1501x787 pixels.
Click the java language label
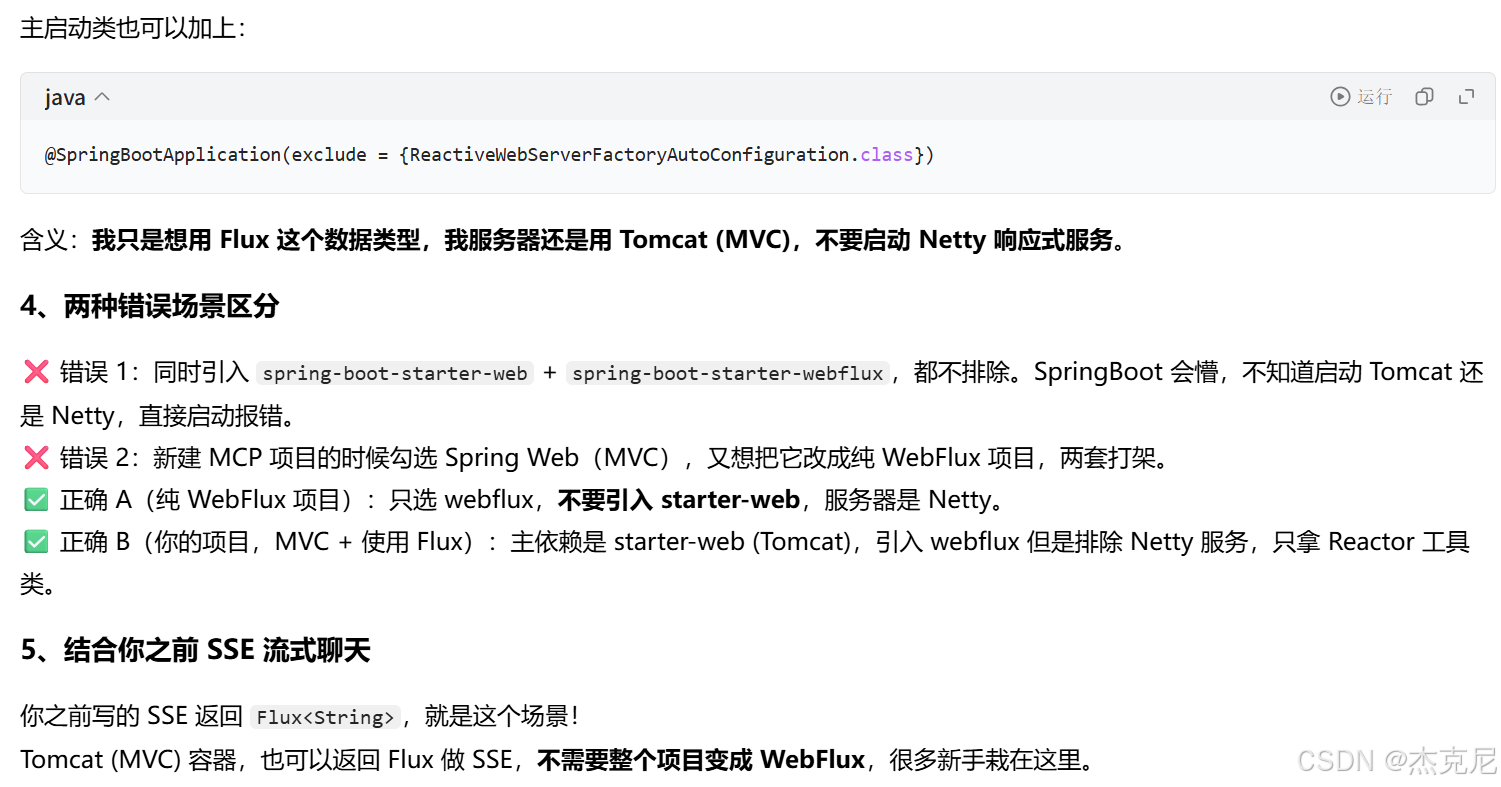point(65,98)
